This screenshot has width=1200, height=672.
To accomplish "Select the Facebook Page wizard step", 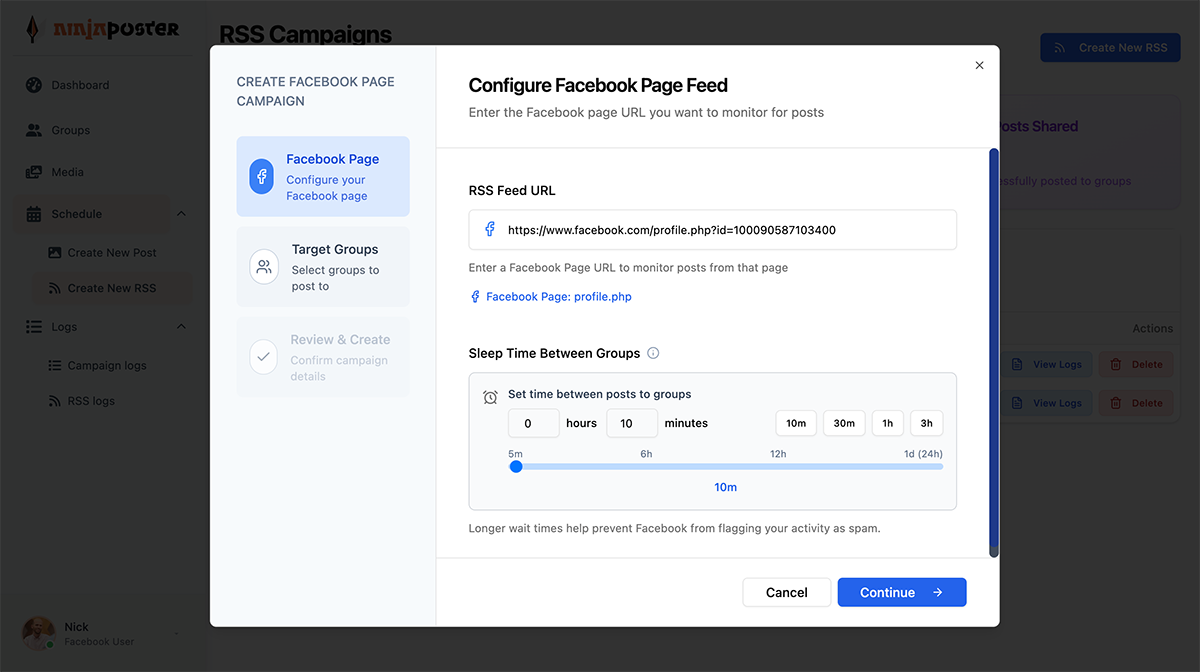I will pos(323,177).
